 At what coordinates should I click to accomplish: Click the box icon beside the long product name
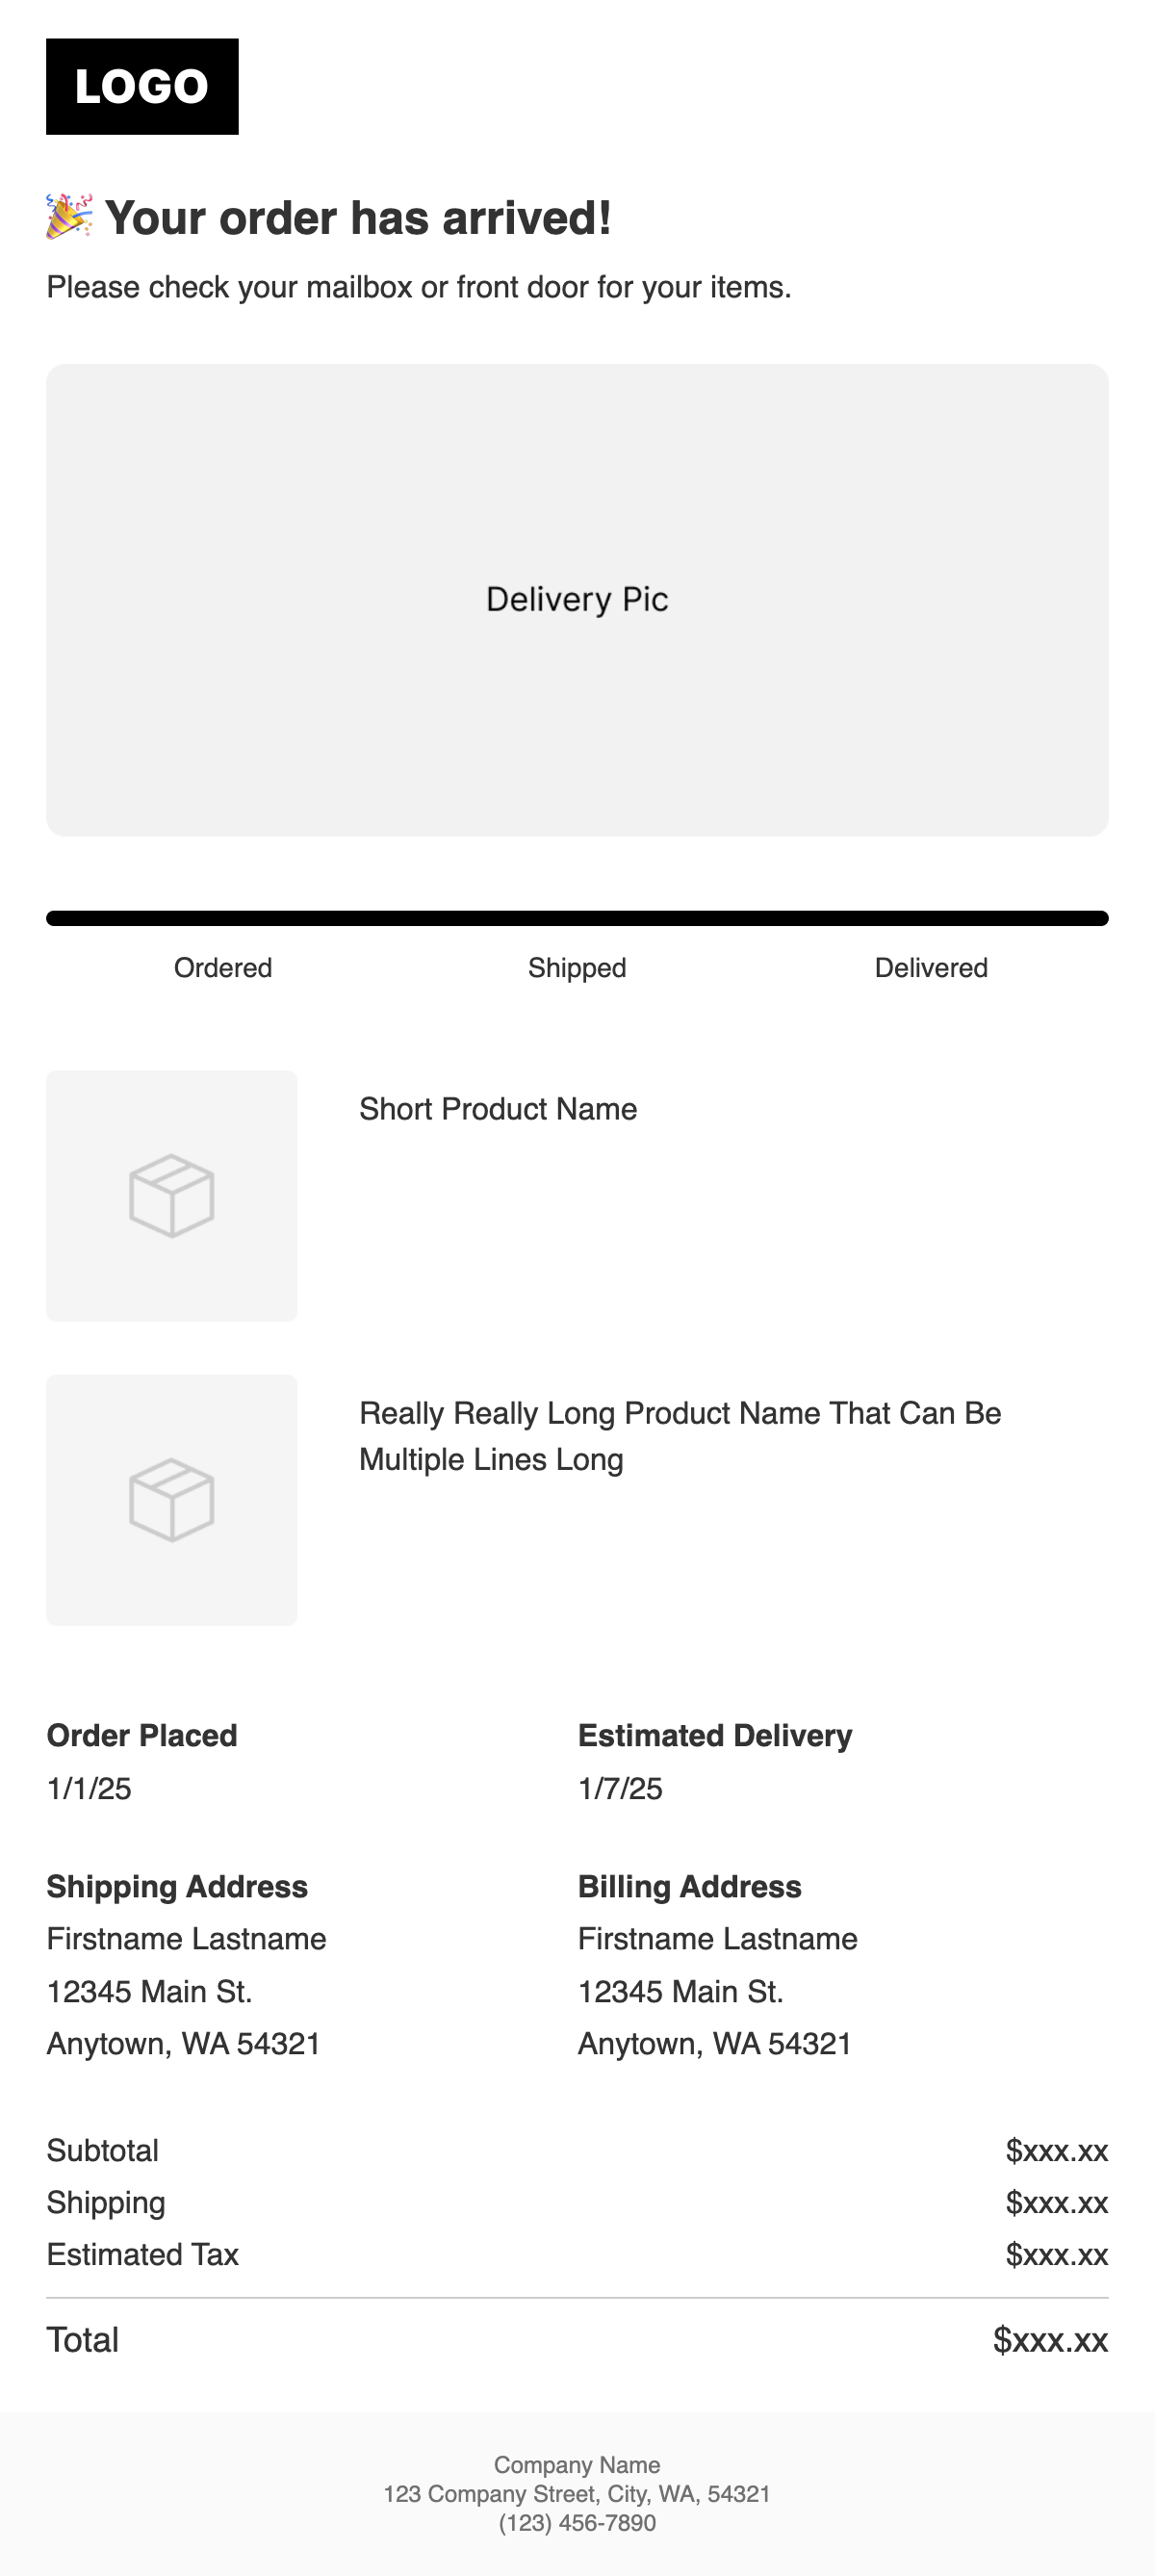[x=172, y=1499]
